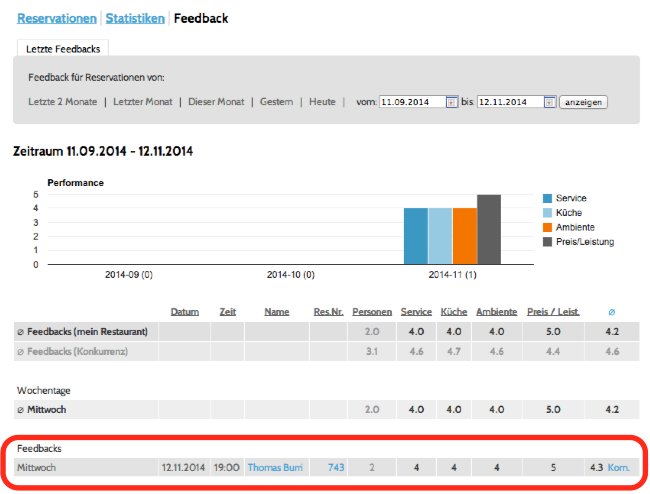650x494 pixels.
Task: Sort by the average ⌀ column header
Action: (611, 312)
